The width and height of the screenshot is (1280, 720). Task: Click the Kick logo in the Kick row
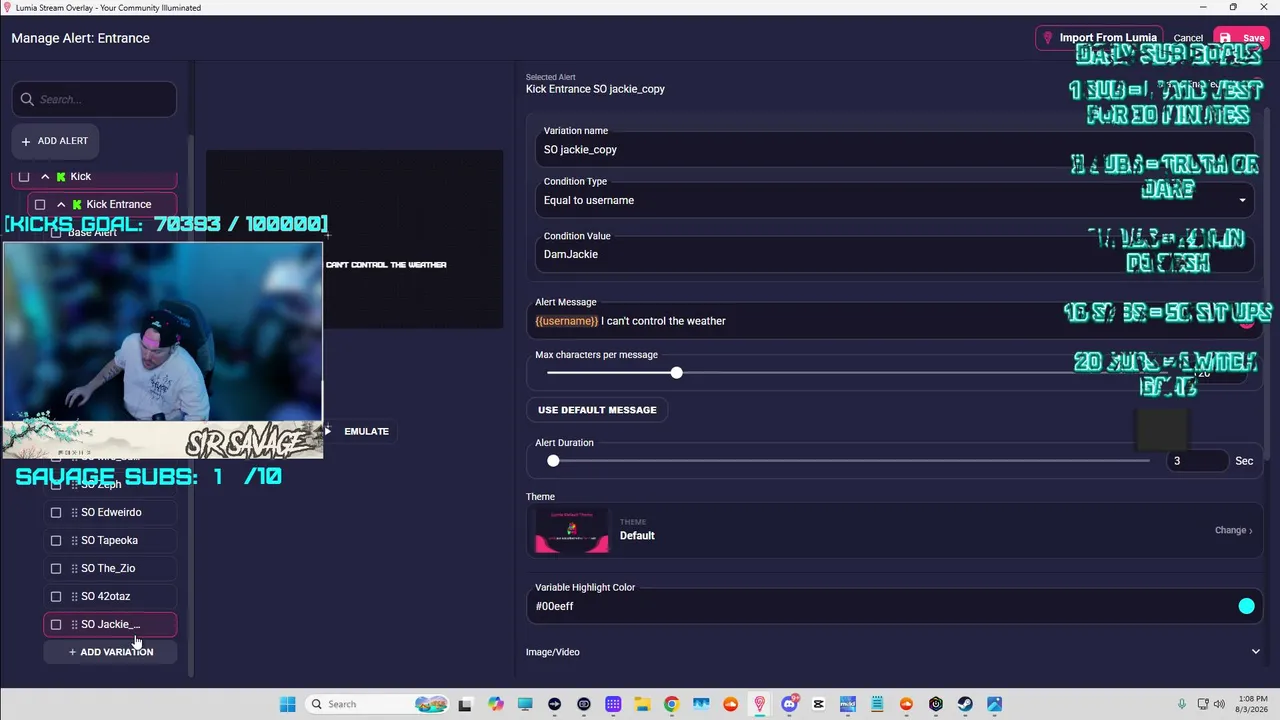tap(61, 177)
